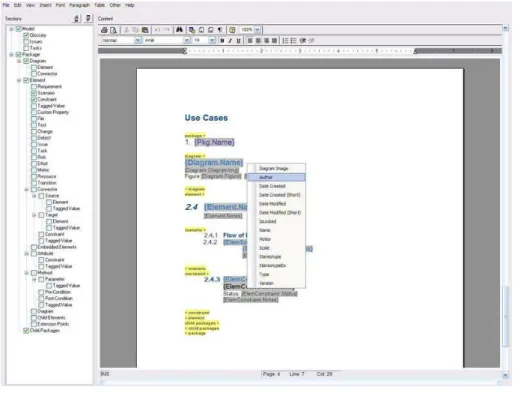Click the Undo arrow icon
The height and width of the screenshot is (393, 515).
(x=157, y=30)
